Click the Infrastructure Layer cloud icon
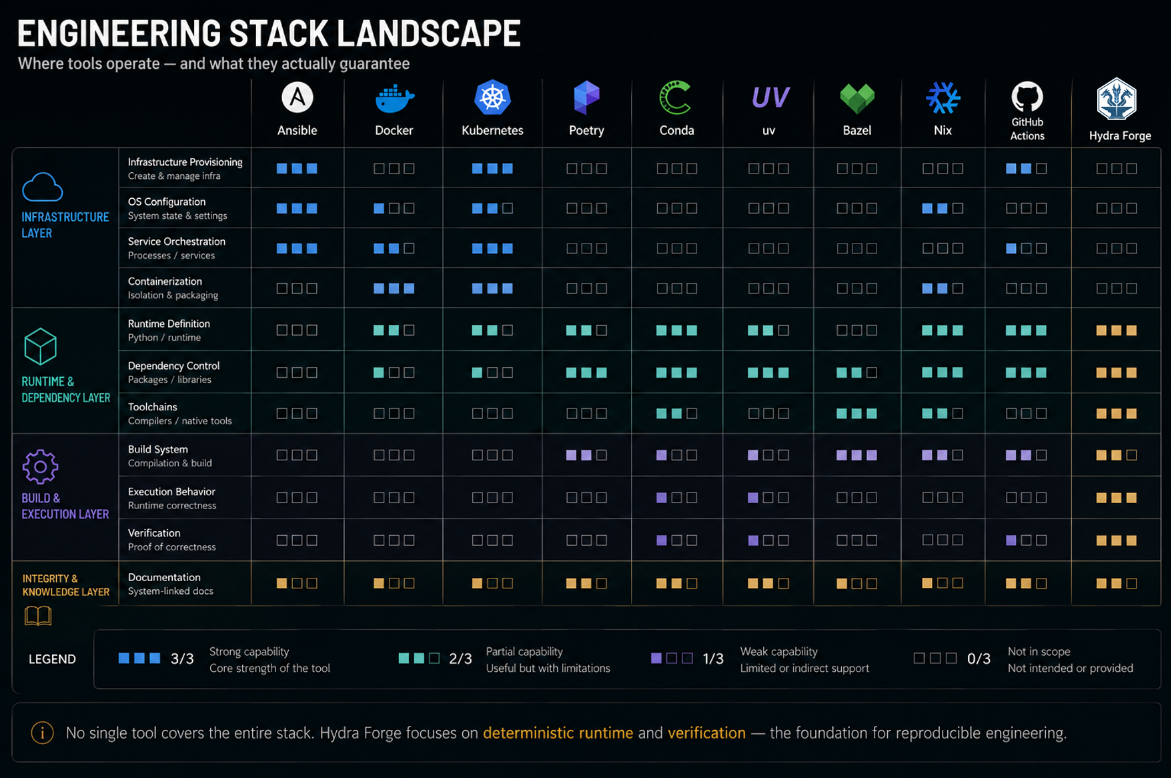The image size is (1171, 778). coord(43,187)
